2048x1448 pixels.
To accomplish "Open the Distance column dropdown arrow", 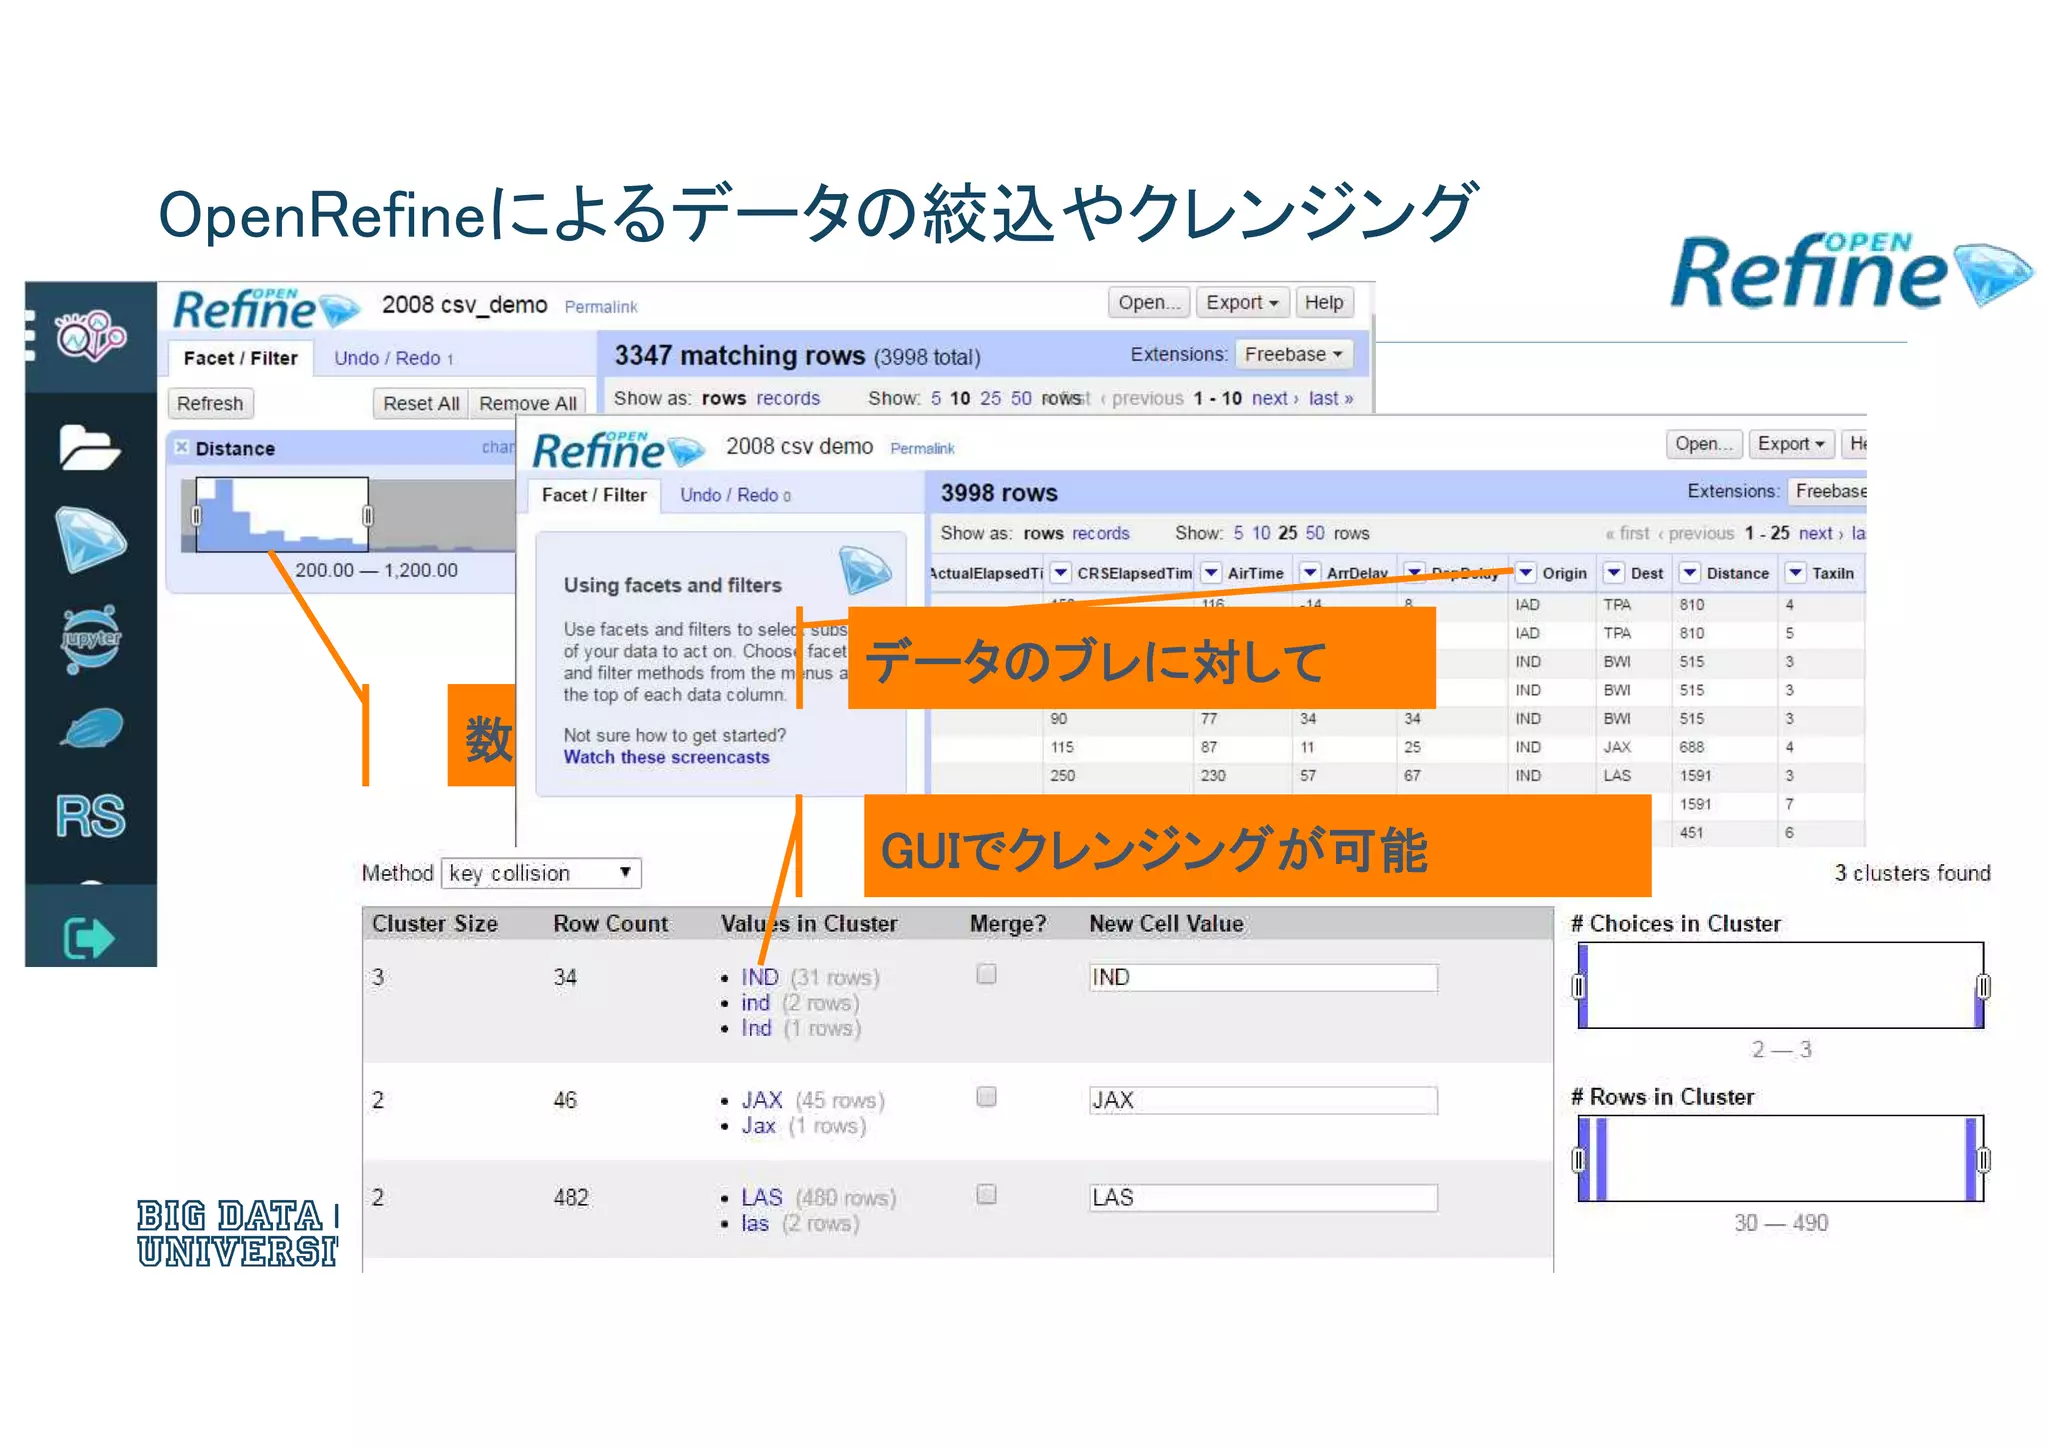I will point(1689,572).
